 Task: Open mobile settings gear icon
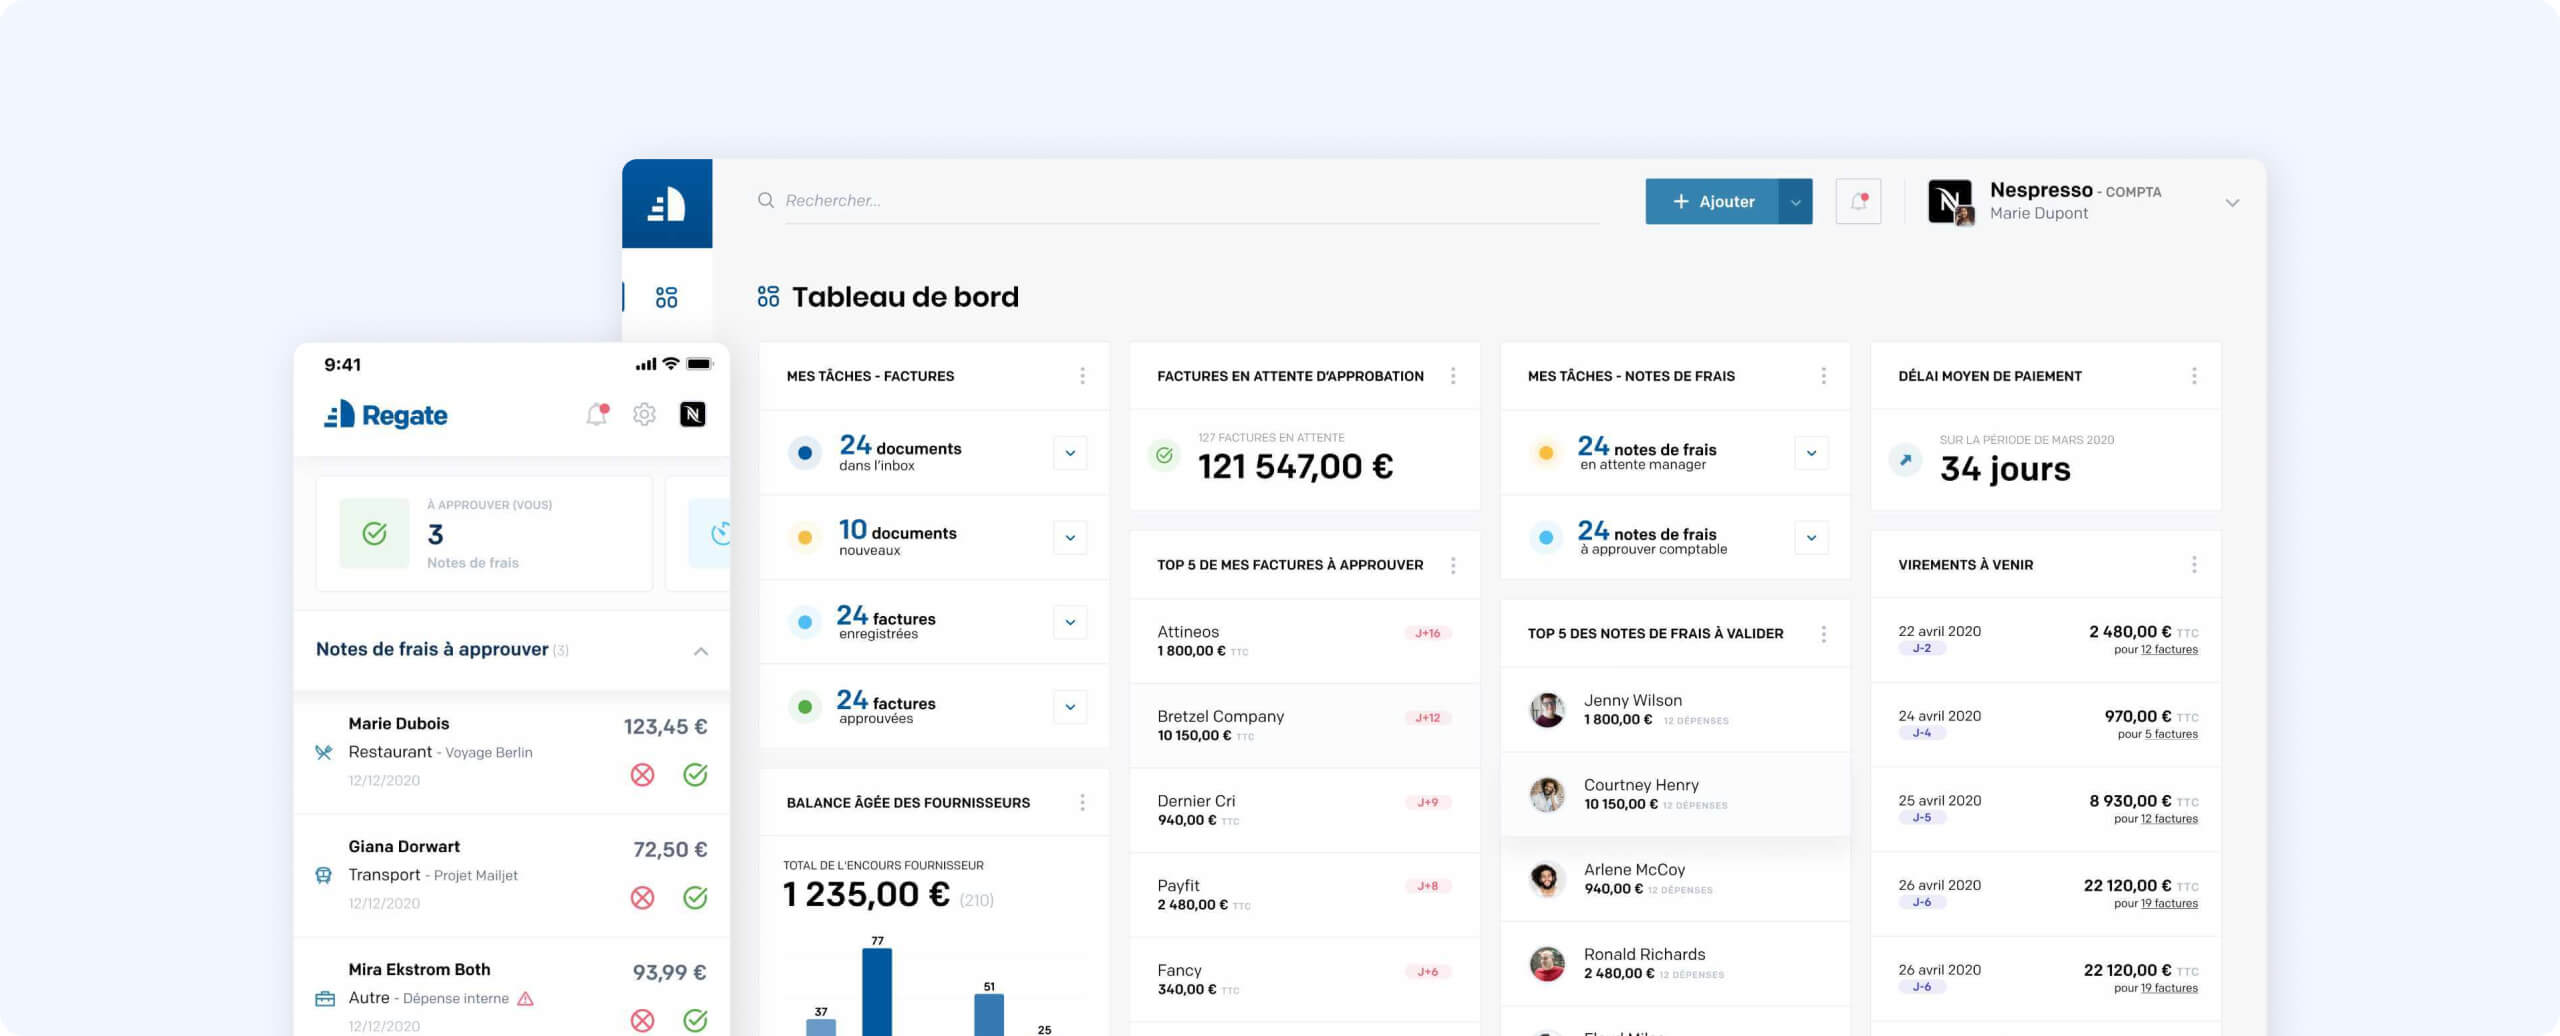644,414
